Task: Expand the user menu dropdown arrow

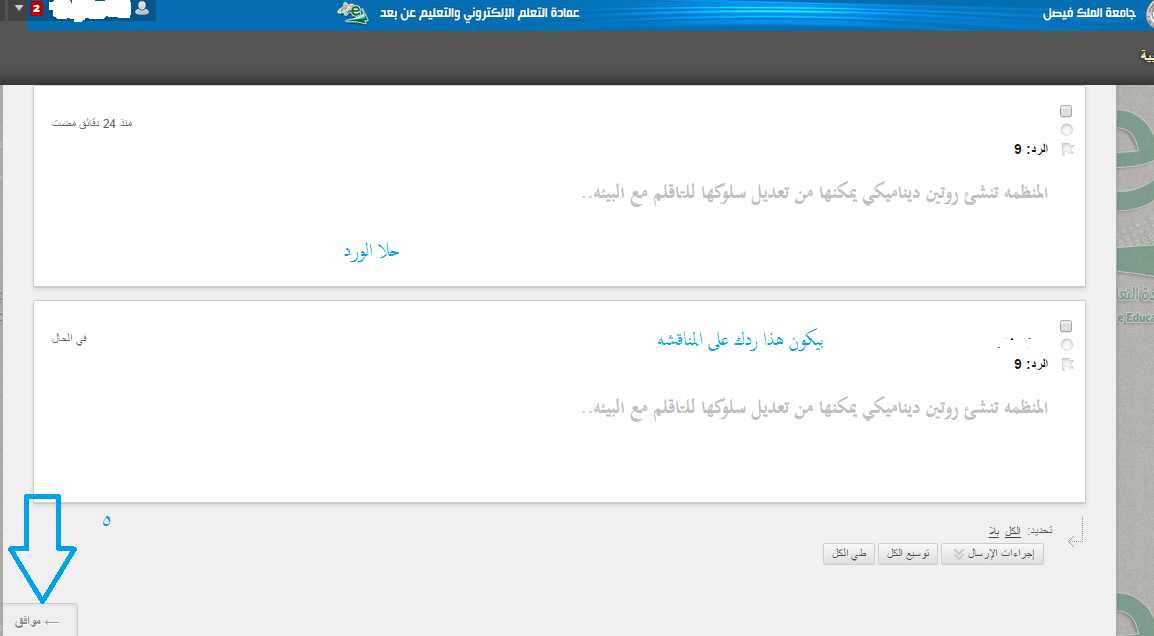Action: click(x=18, y=8)
